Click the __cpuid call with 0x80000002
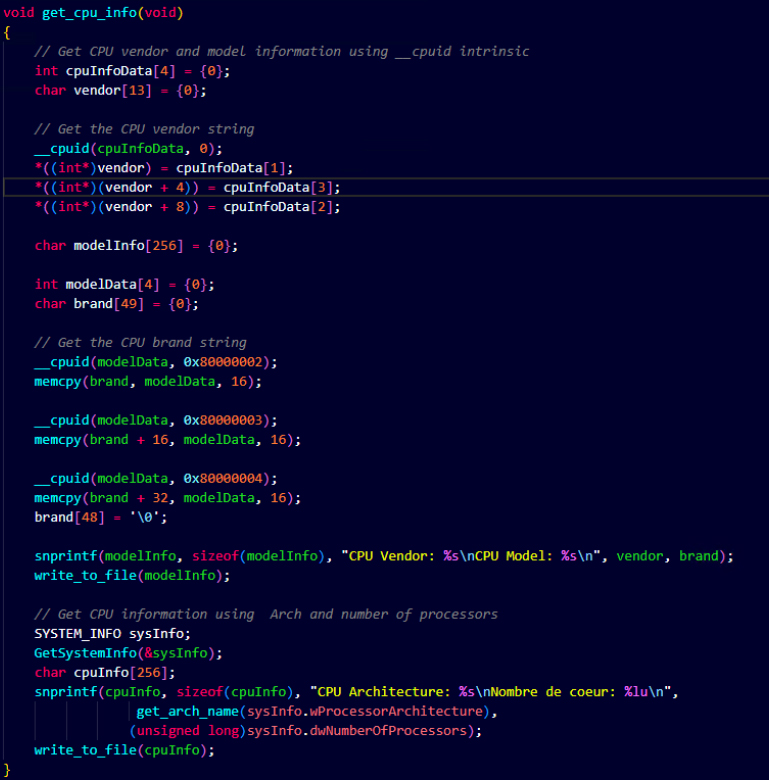 click(x=156, y=362)
